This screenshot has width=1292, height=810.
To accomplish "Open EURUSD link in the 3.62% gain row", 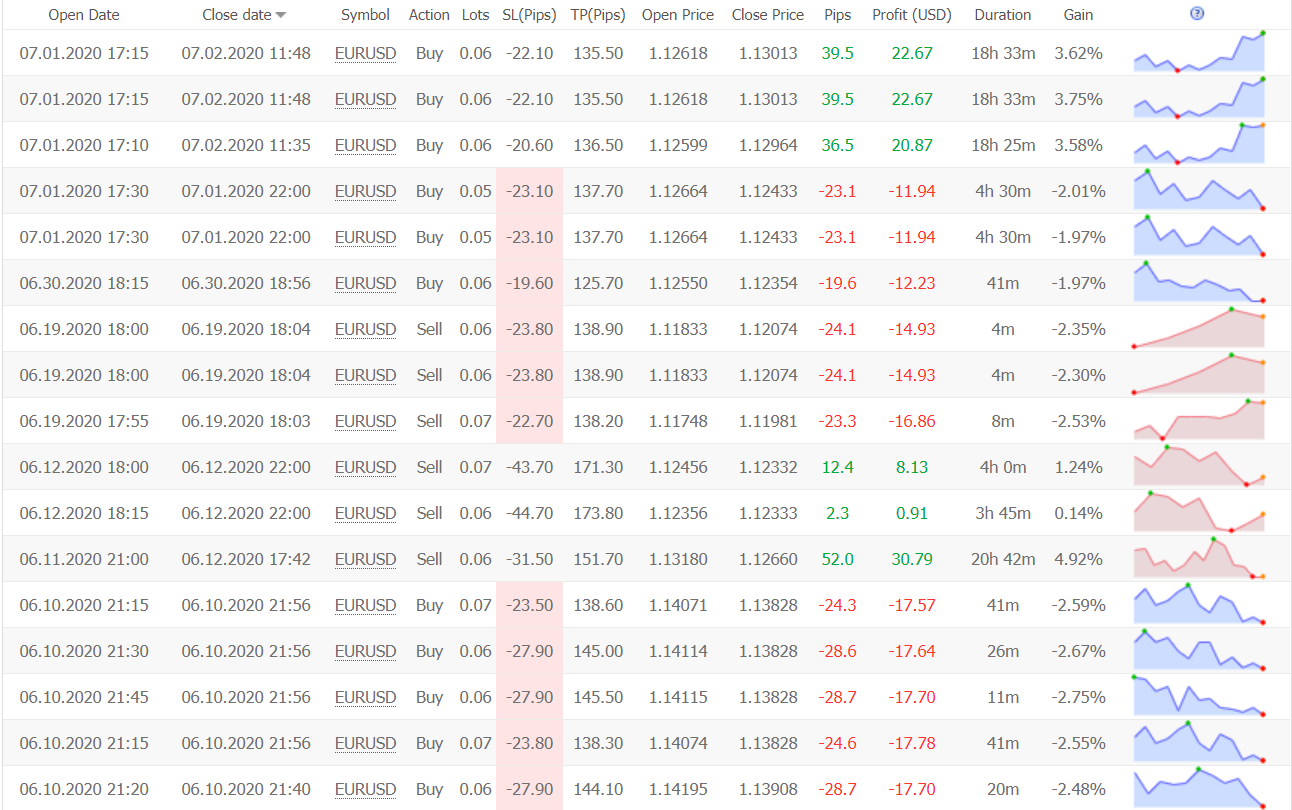I will click(365, 53).
